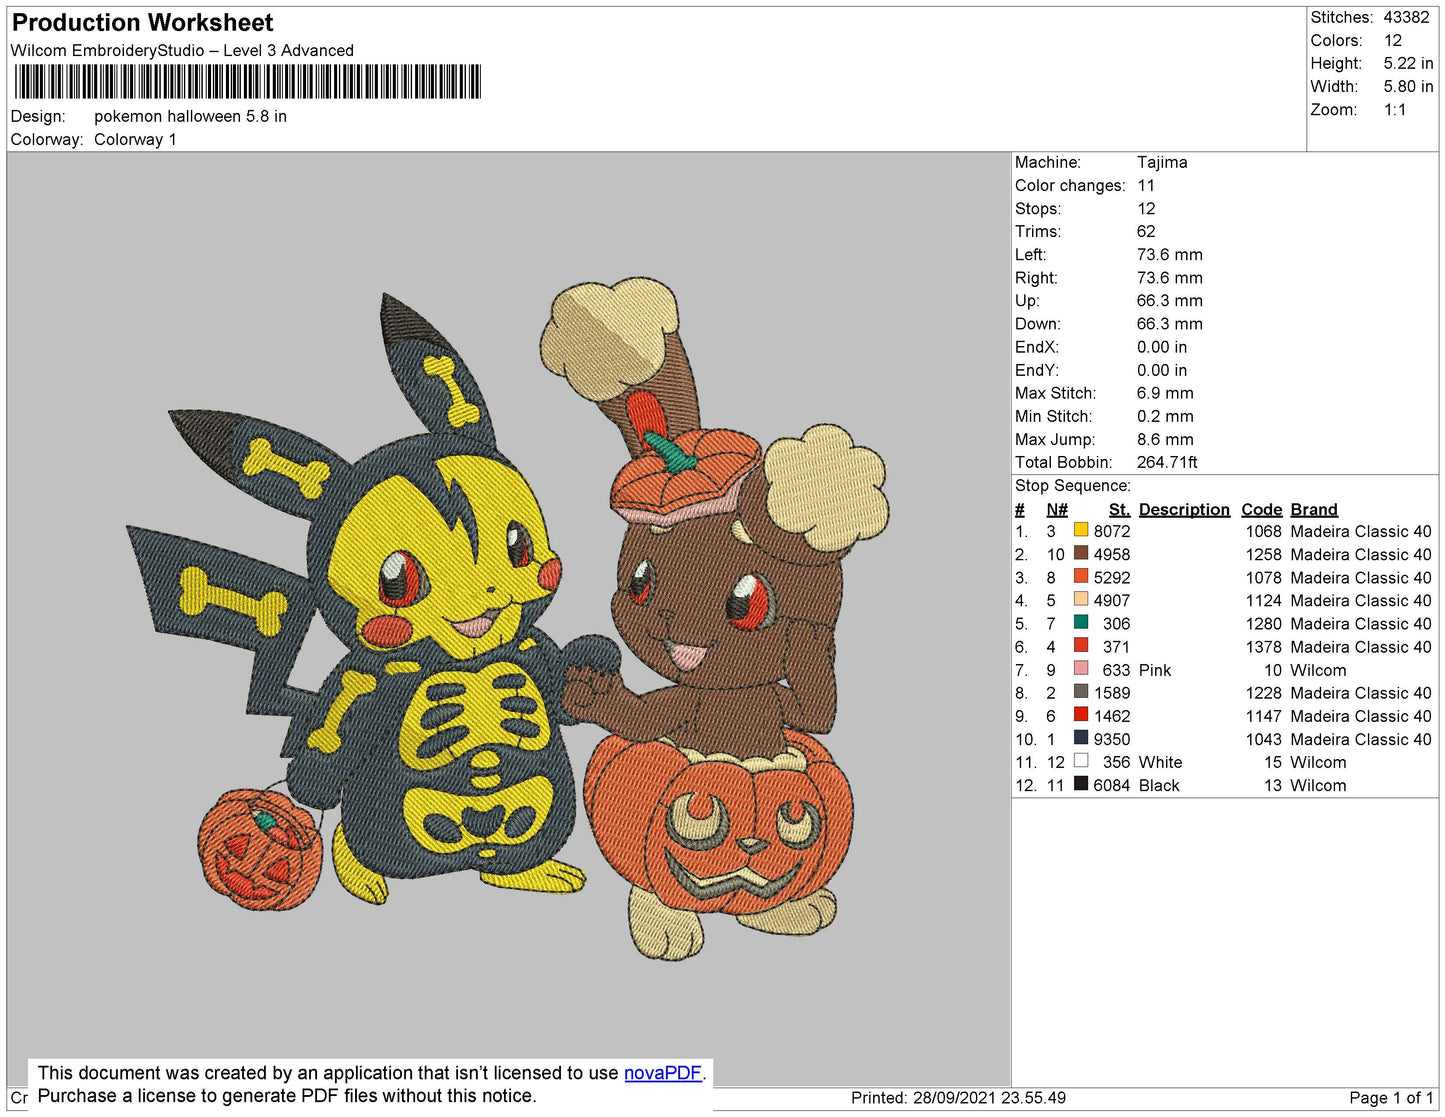
Task: Select the peach thread swatch with 4907 stitches
Action: [1081, 599]
